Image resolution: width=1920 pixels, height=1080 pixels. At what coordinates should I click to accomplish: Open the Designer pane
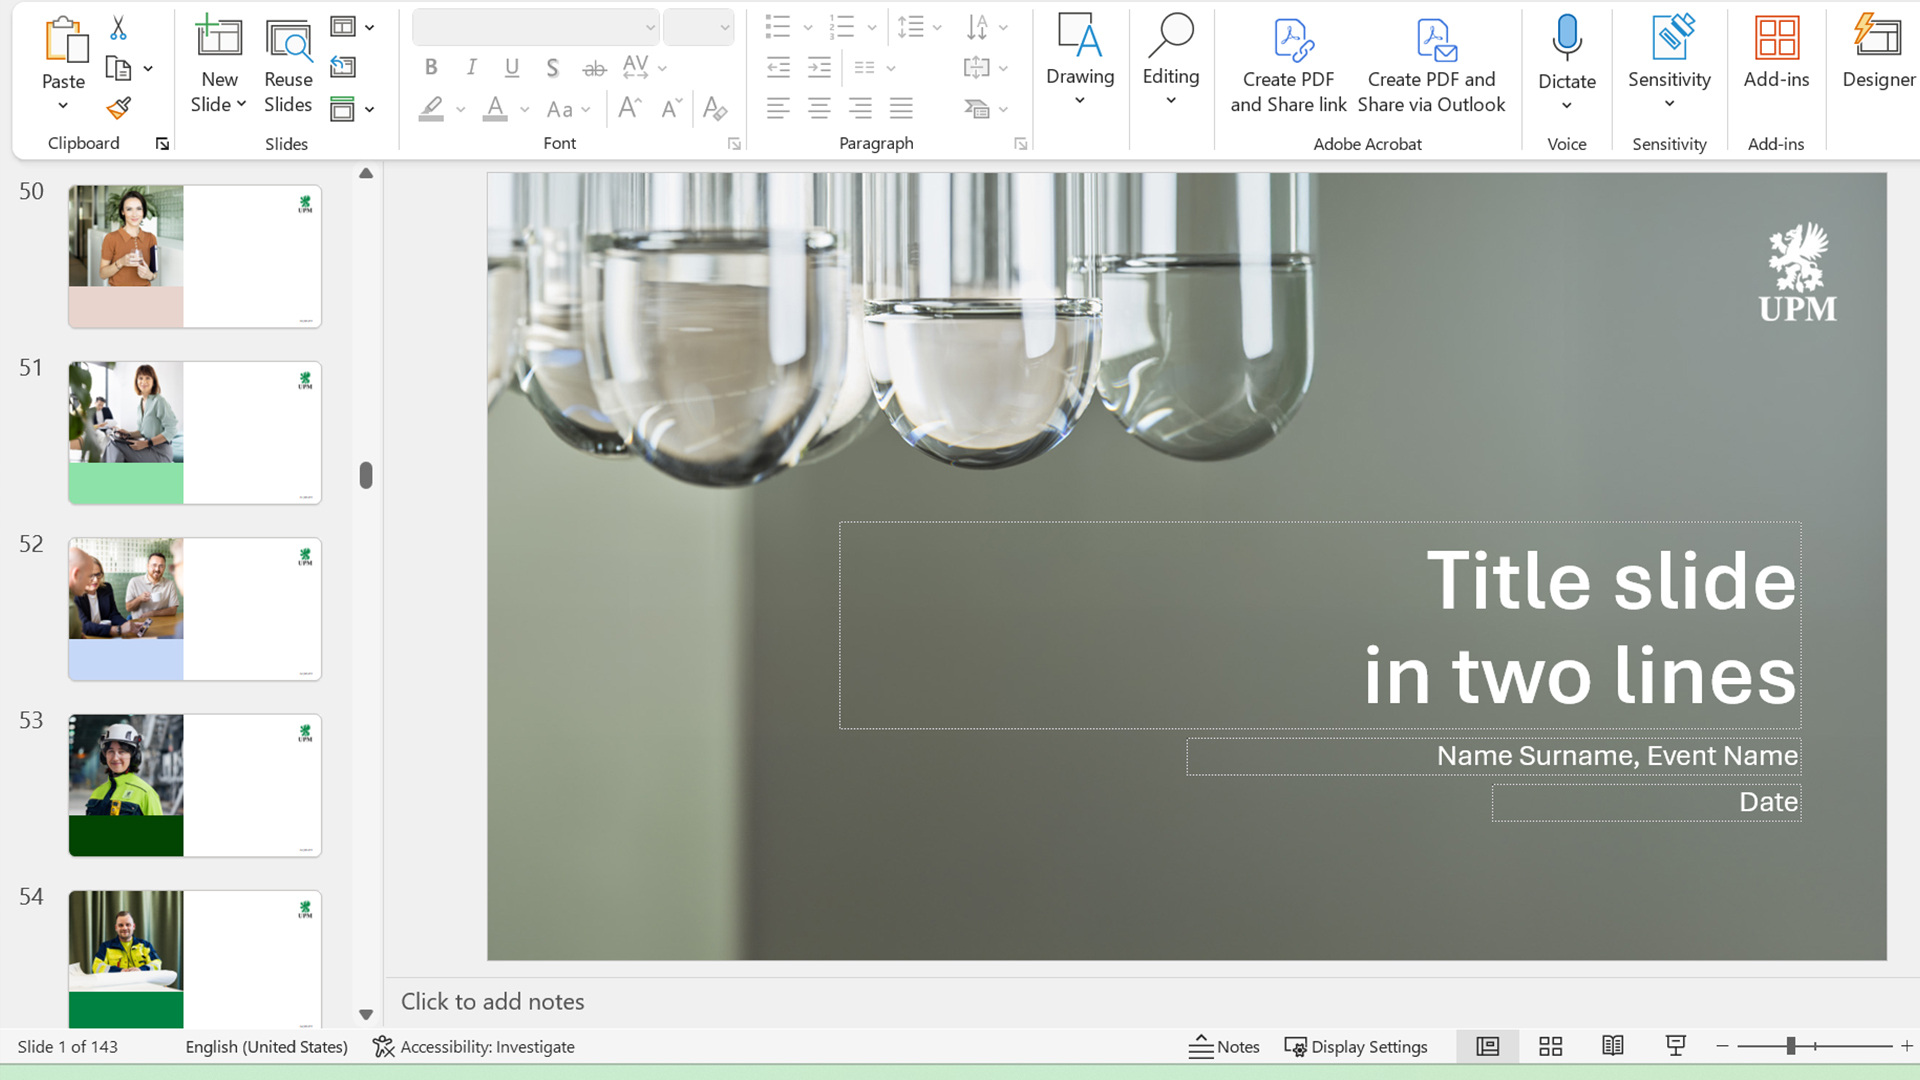1878,52
